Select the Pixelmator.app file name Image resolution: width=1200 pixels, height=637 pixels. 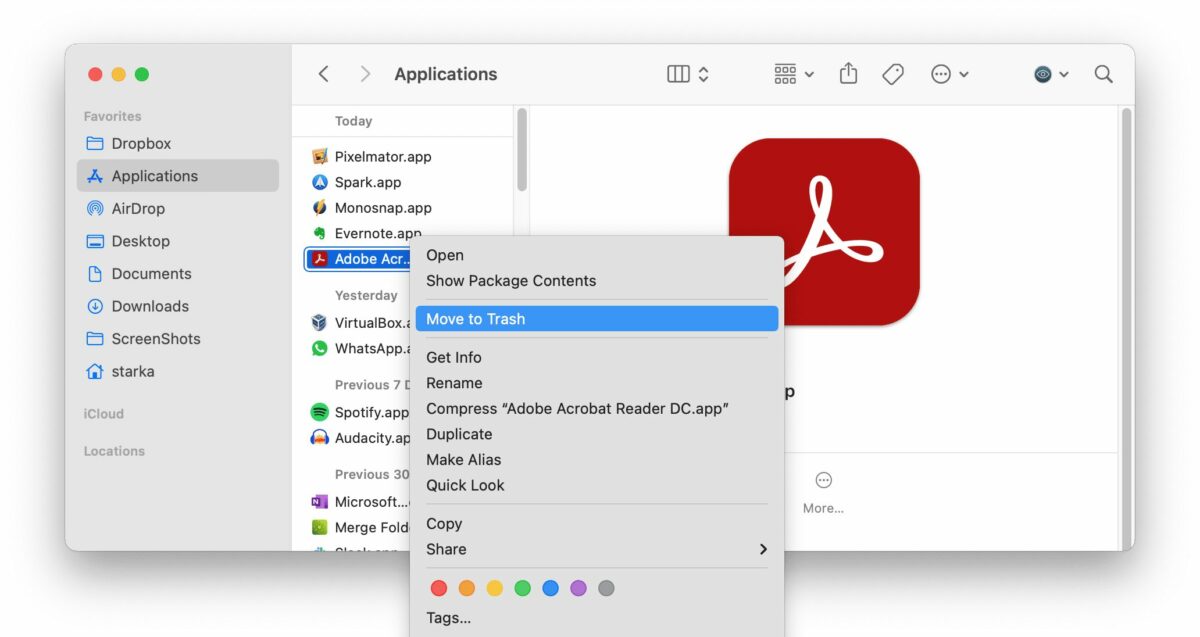[383, 156]
